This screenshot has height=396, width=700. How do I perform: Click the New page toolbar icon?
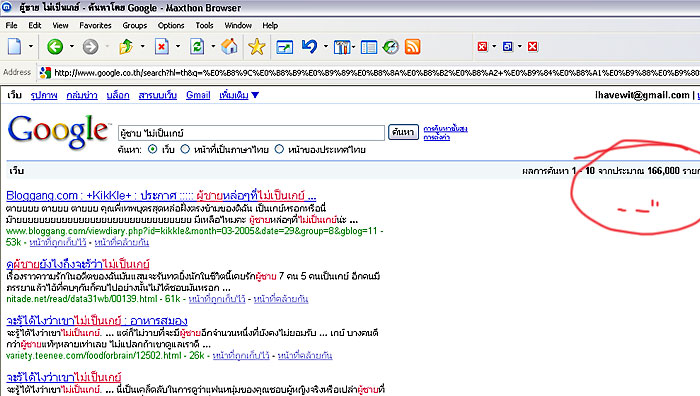point(14,46)
